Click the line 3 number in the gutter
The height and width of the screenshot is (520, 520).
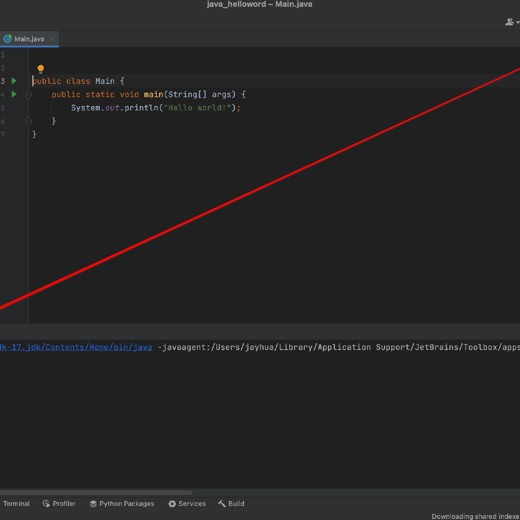3,81
